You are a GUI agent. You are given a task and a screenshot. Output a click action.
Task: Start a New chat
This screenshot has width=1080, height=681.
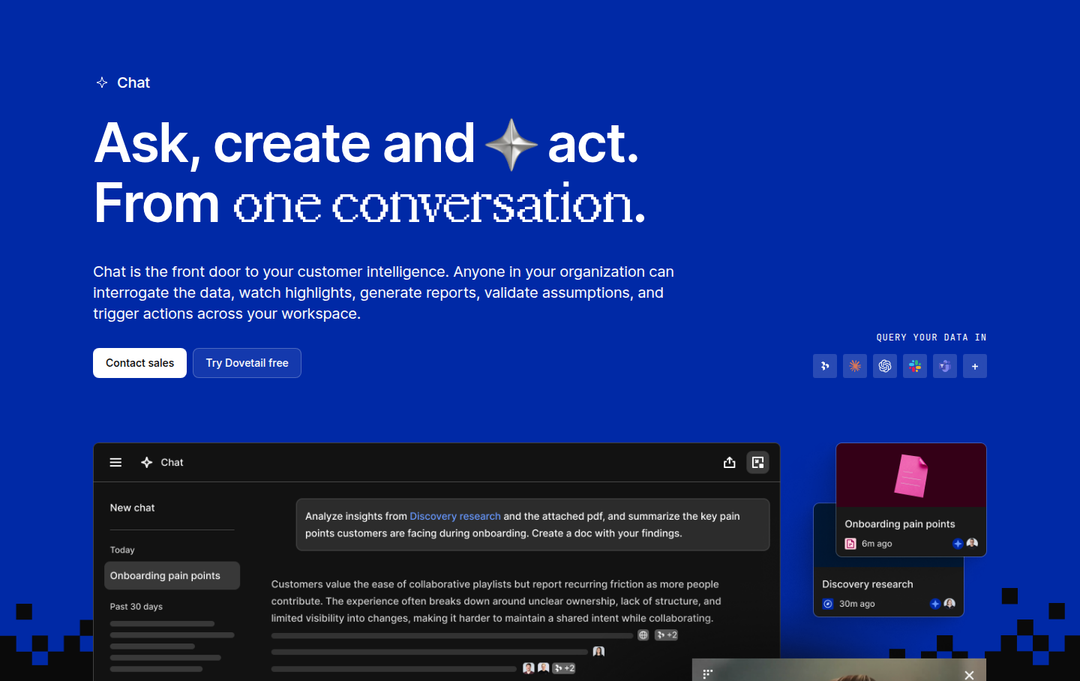tap(132, 507)
